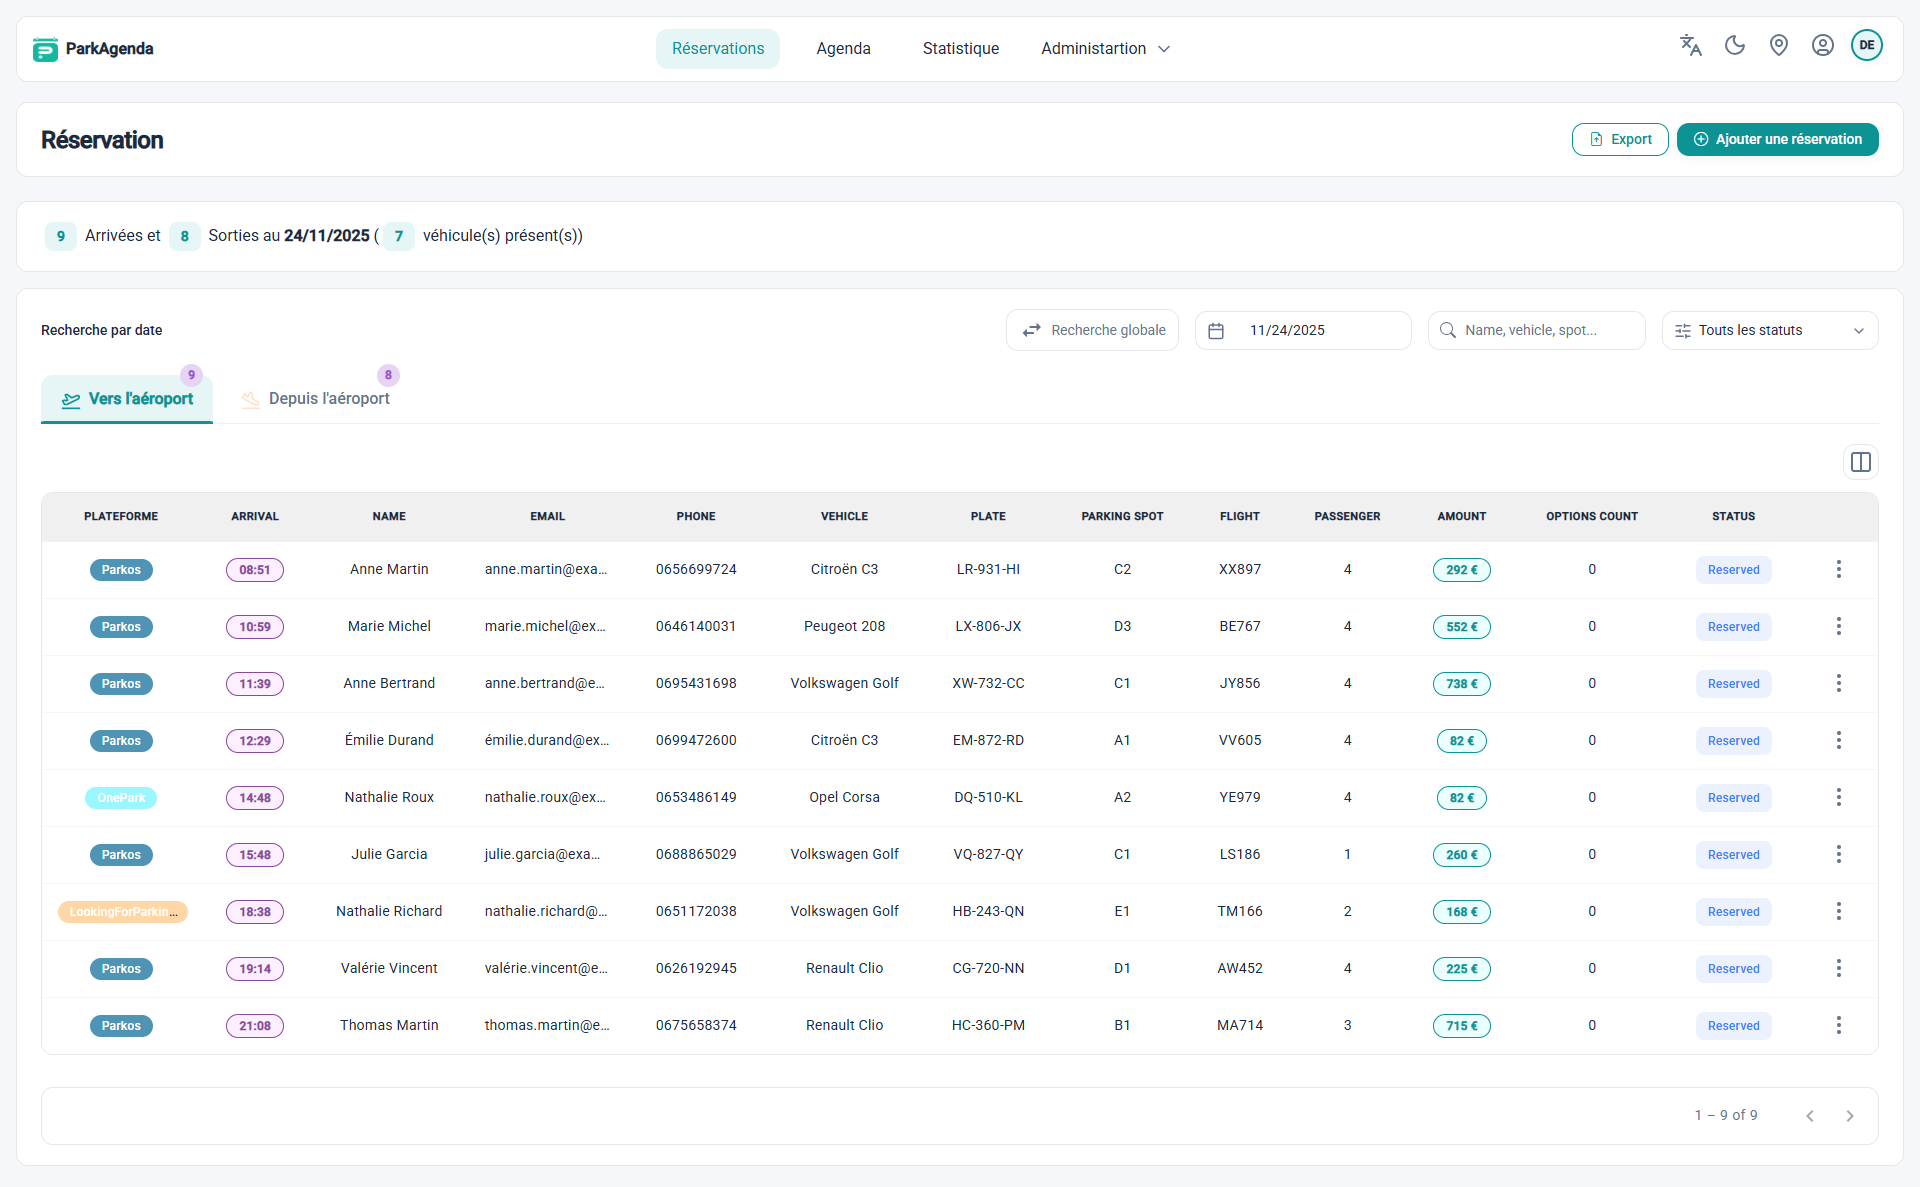Click the 292 € amount badge
This screenshot has width=1920, height=1187.
pos(1462,569)
